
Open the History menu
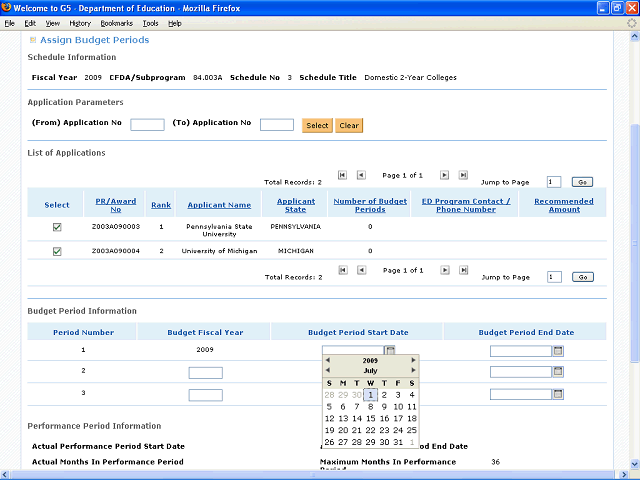[x=80, y=23]
